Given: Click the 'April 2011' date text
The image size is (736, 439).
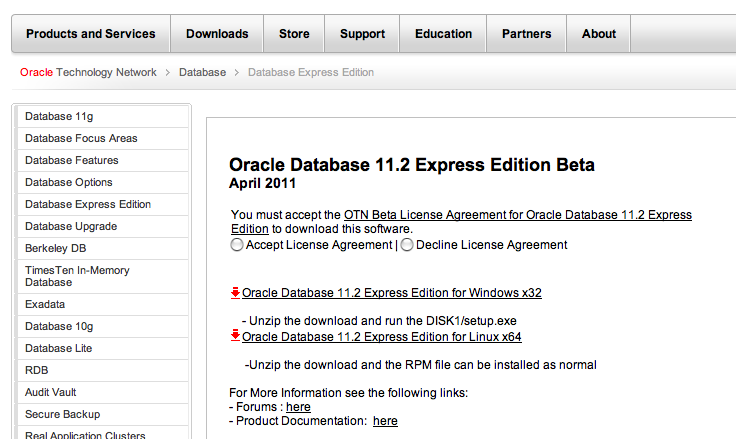Looking at the screenshot, I should click(262, 183).
